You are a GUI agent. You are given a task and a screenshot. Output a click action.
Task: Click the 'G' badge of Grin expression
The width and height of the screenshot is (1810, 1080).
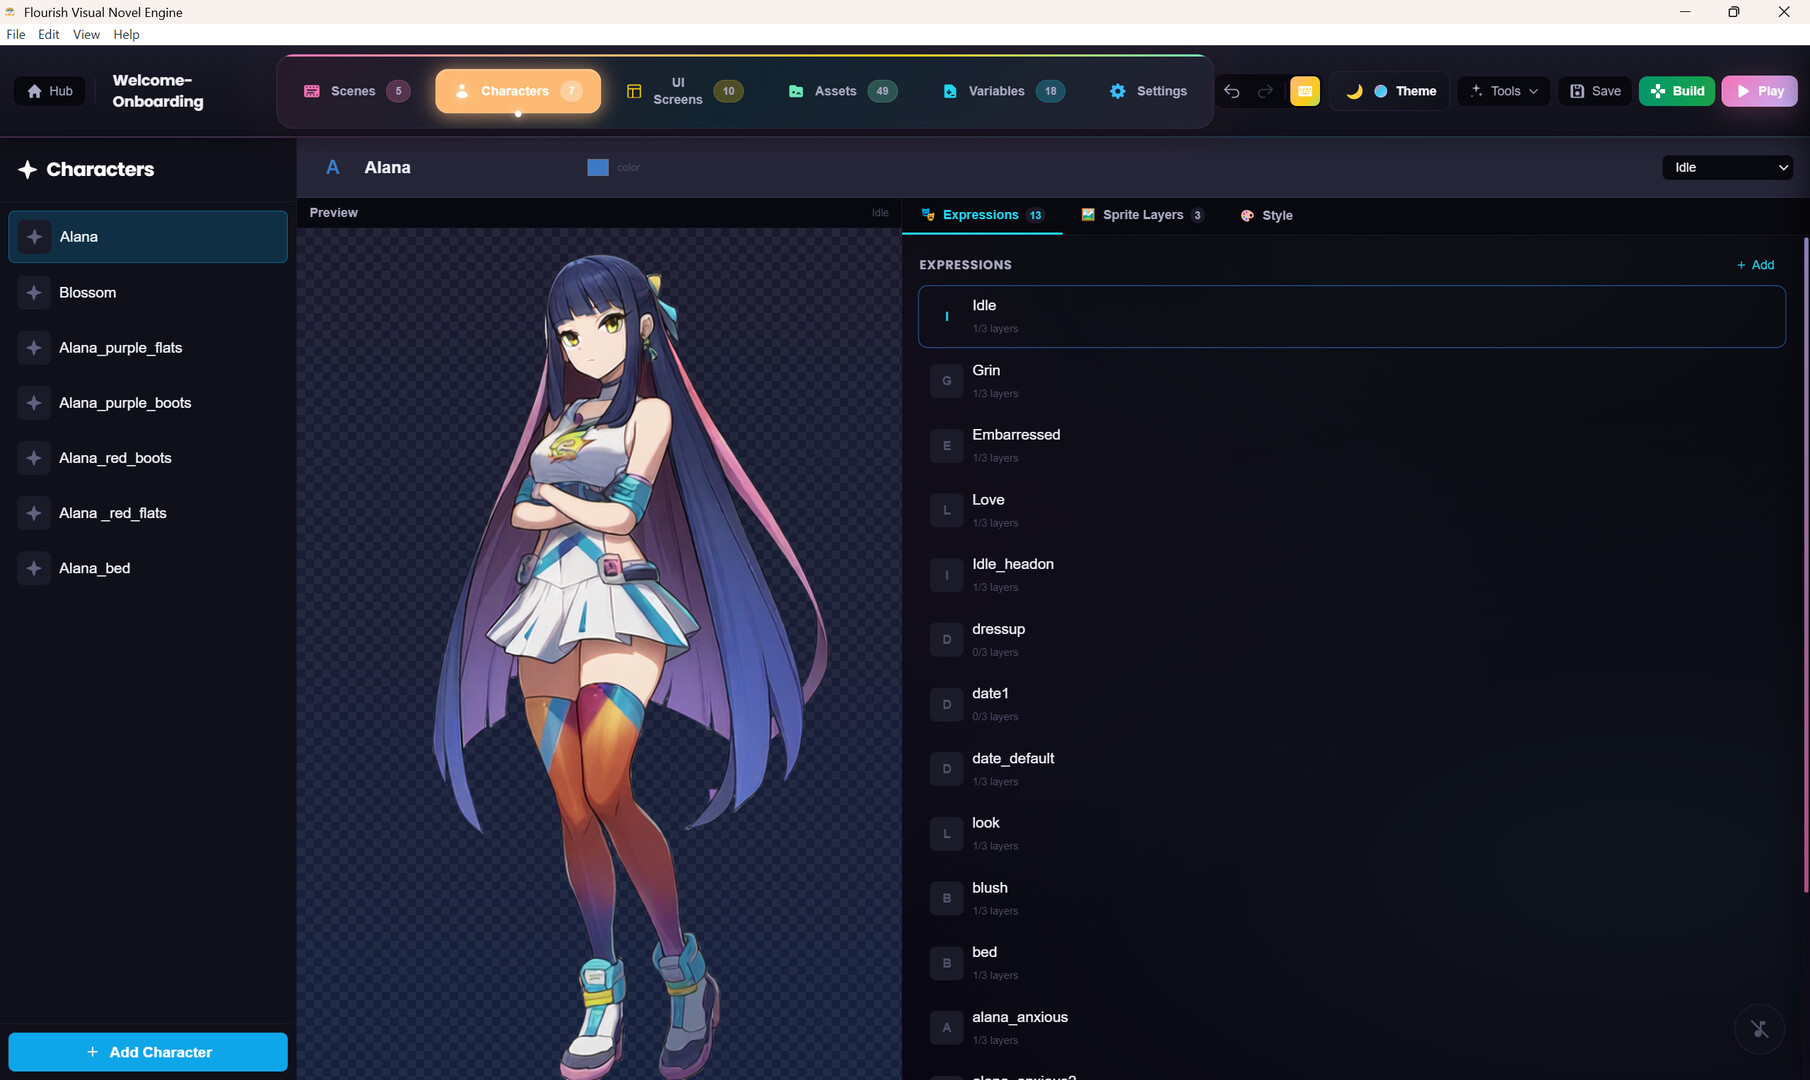[x=946, y=381]
